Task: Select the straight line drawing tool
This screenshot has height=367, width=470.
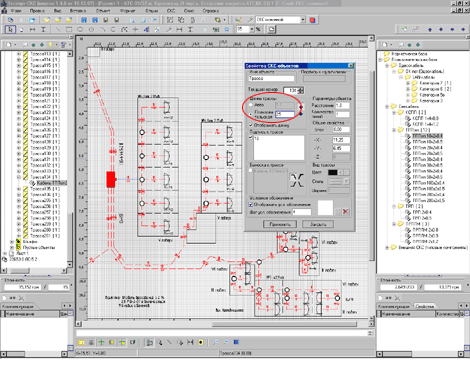Action: pos(58,29)
